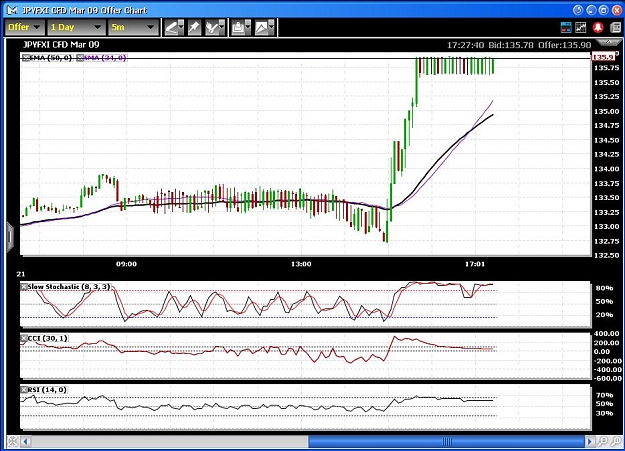Open the new chart window icon
The image size is (625, 451).
tap(581, 27)
